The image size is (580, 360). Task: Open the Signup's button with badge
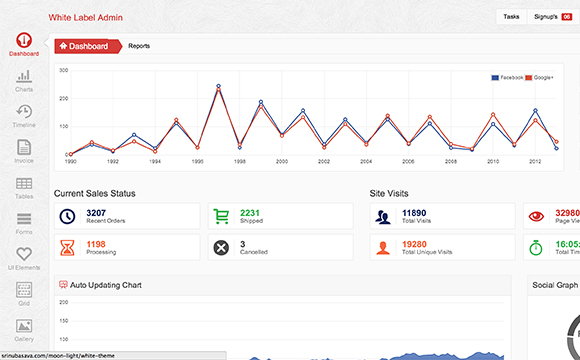coord(553,17)
